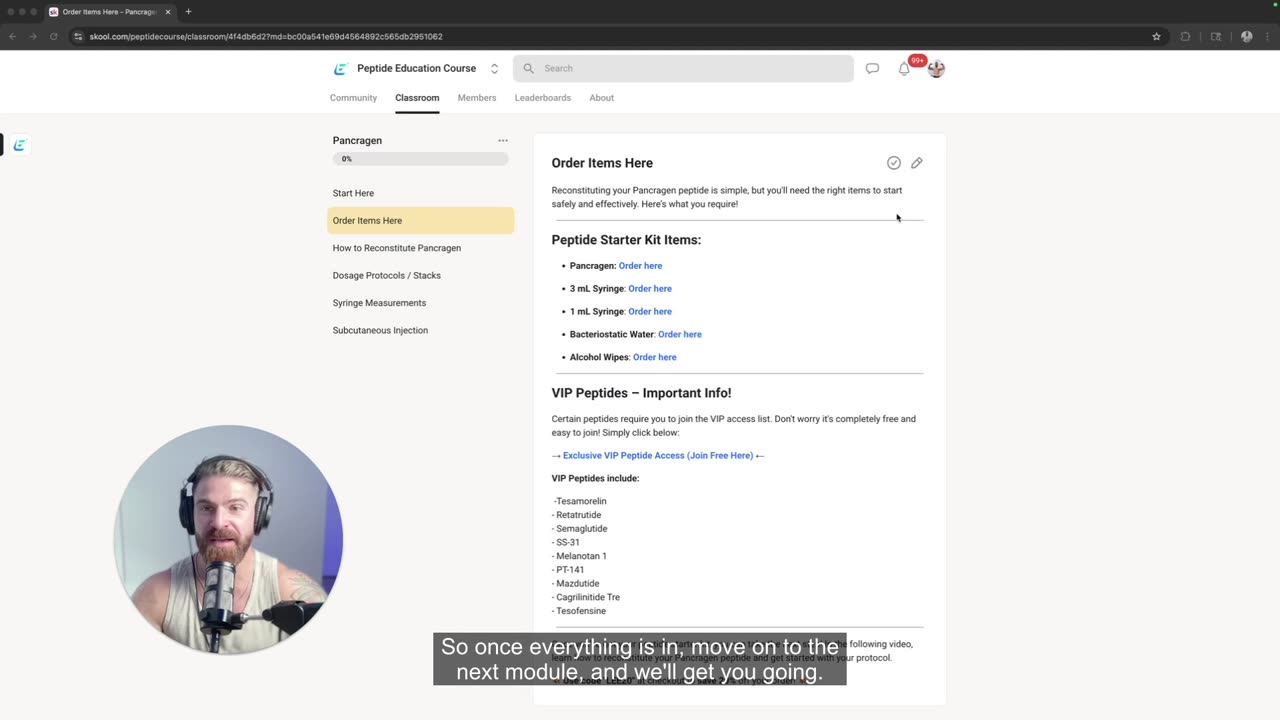Reload the page
The height and width of the screenshot is (720, 1280).
(x=54, y=36)
